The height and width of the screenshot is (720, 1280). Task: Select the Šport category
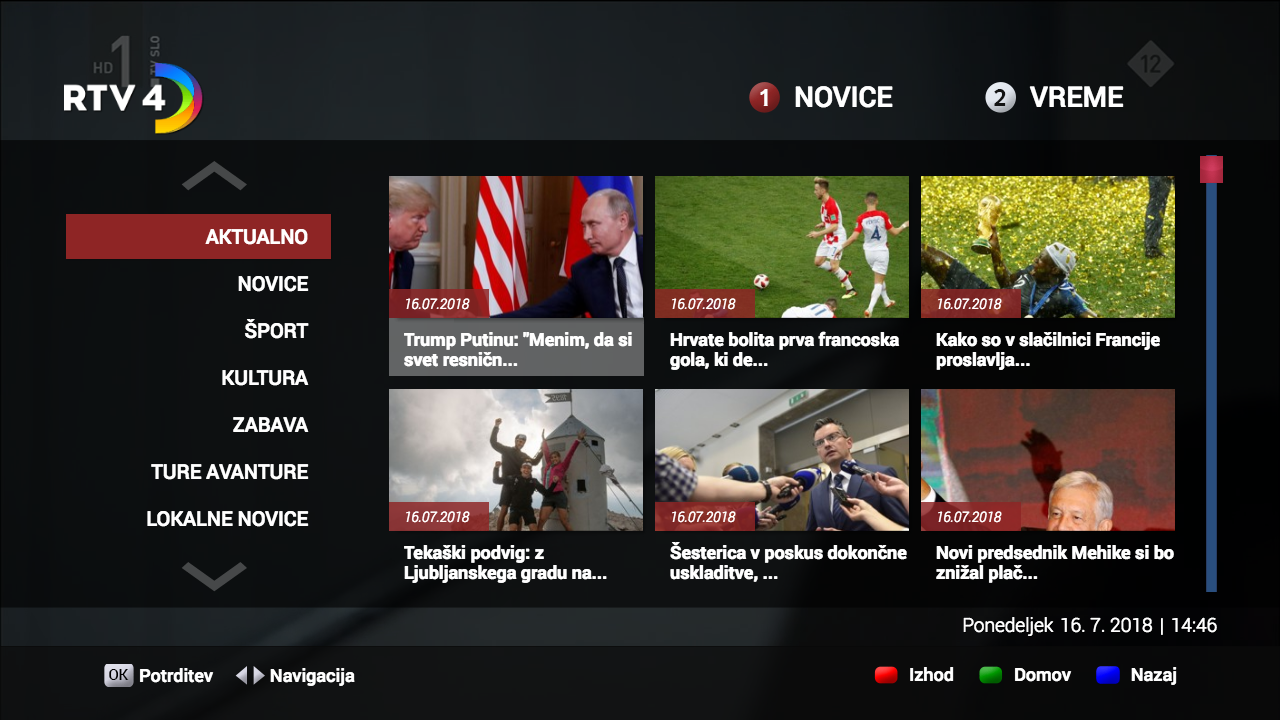[276, 331]
